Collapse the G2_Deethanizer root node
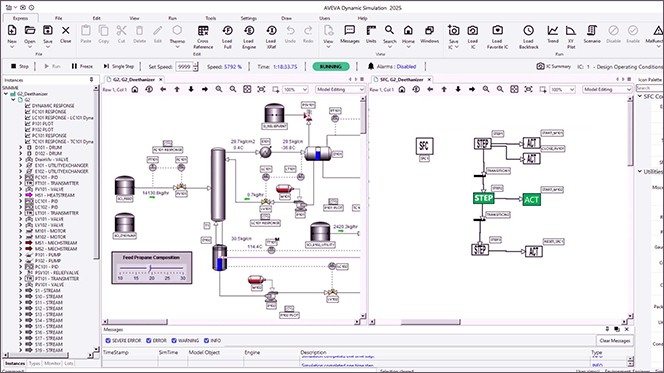 point(6,94)
